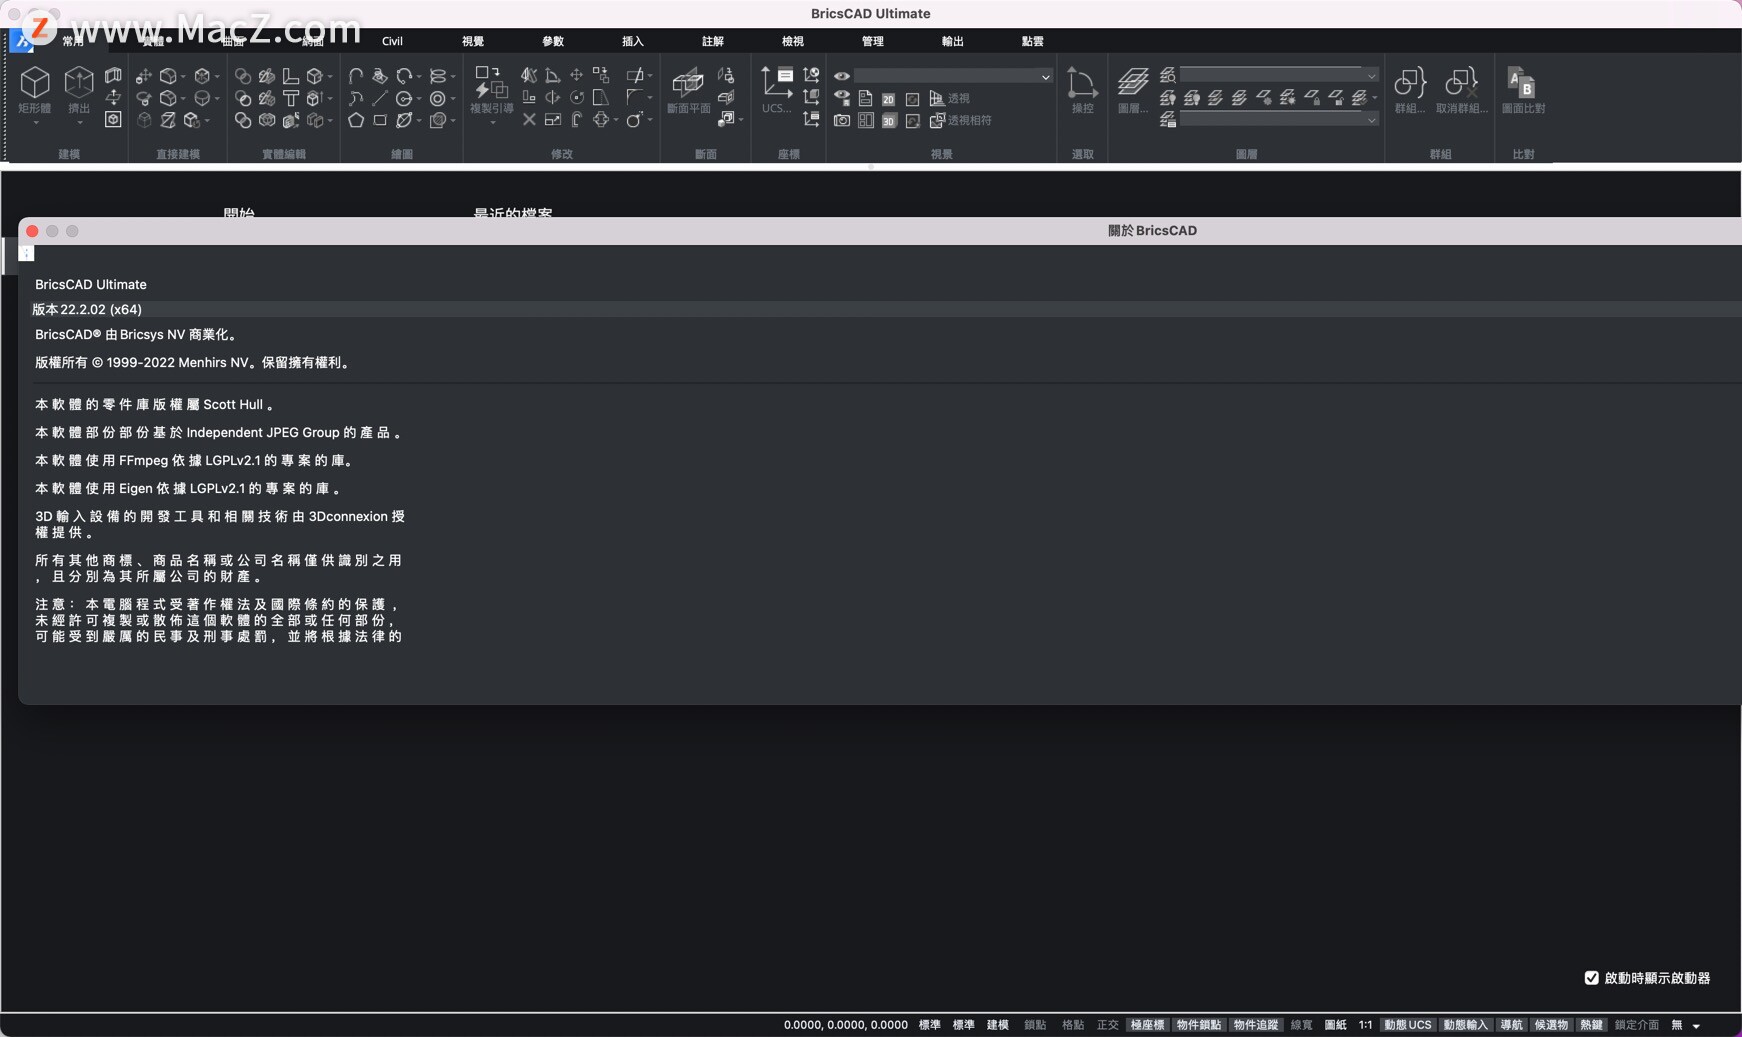Click the 線寬 lineweight status entry
Screen dimensions: 1742x1037
[x=1301, y=1025]
